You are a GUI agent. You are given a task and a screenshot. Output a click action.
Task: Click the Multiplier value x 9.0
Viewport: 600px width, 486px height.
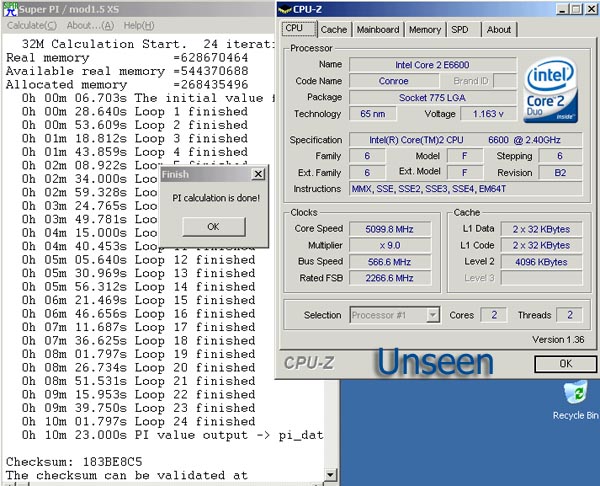(390, 245)
